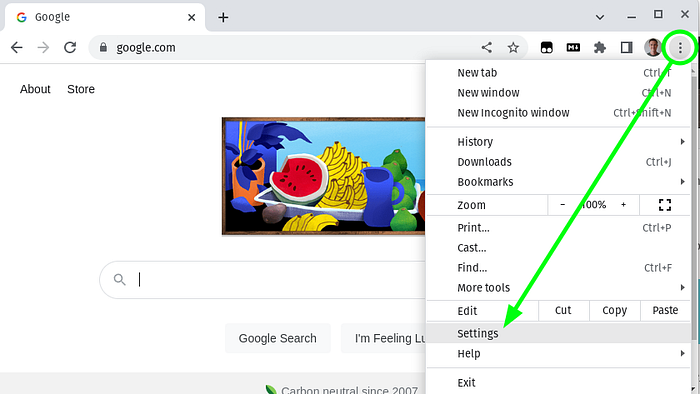Expand the History submenu

558,141
